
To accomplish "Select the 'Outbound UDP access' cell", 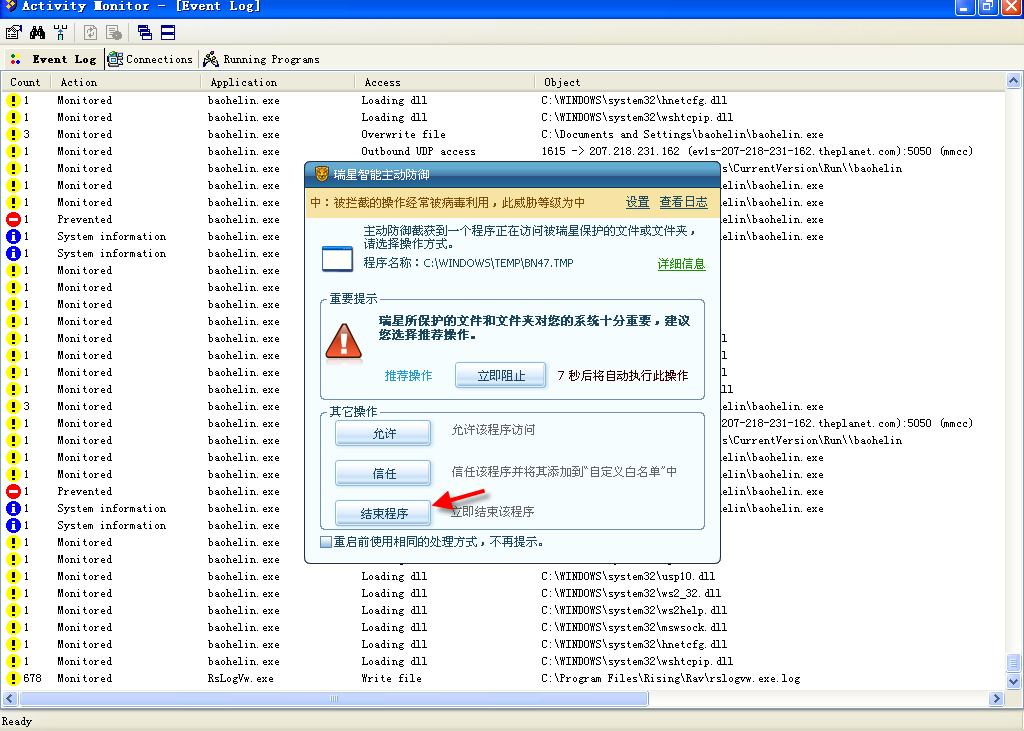I will [x=419, y=152].
